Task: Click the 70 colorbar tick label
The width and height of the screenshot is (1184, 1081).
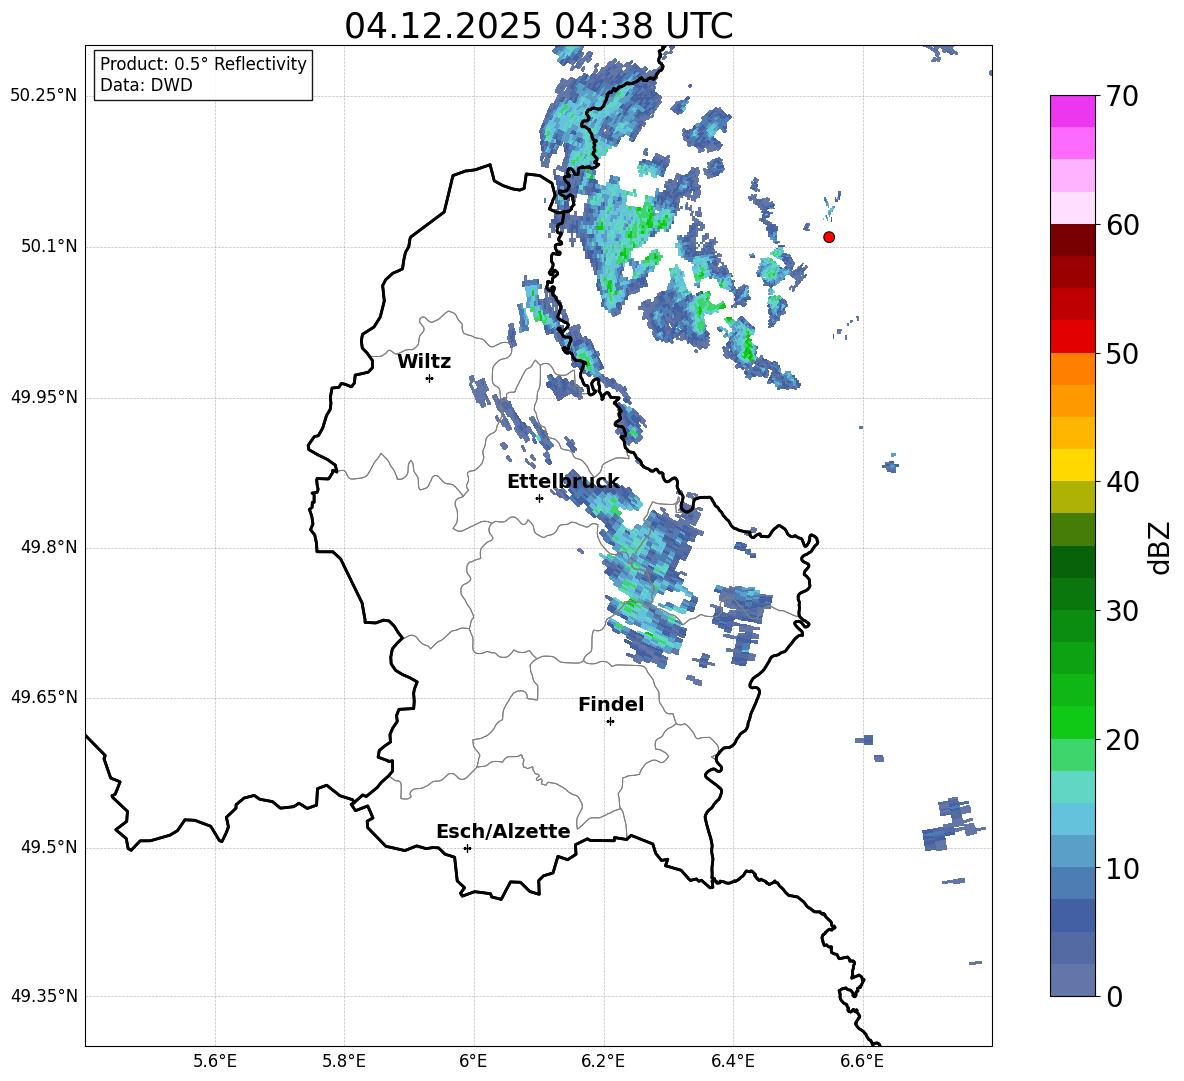Action: (x=1122, y=96)
